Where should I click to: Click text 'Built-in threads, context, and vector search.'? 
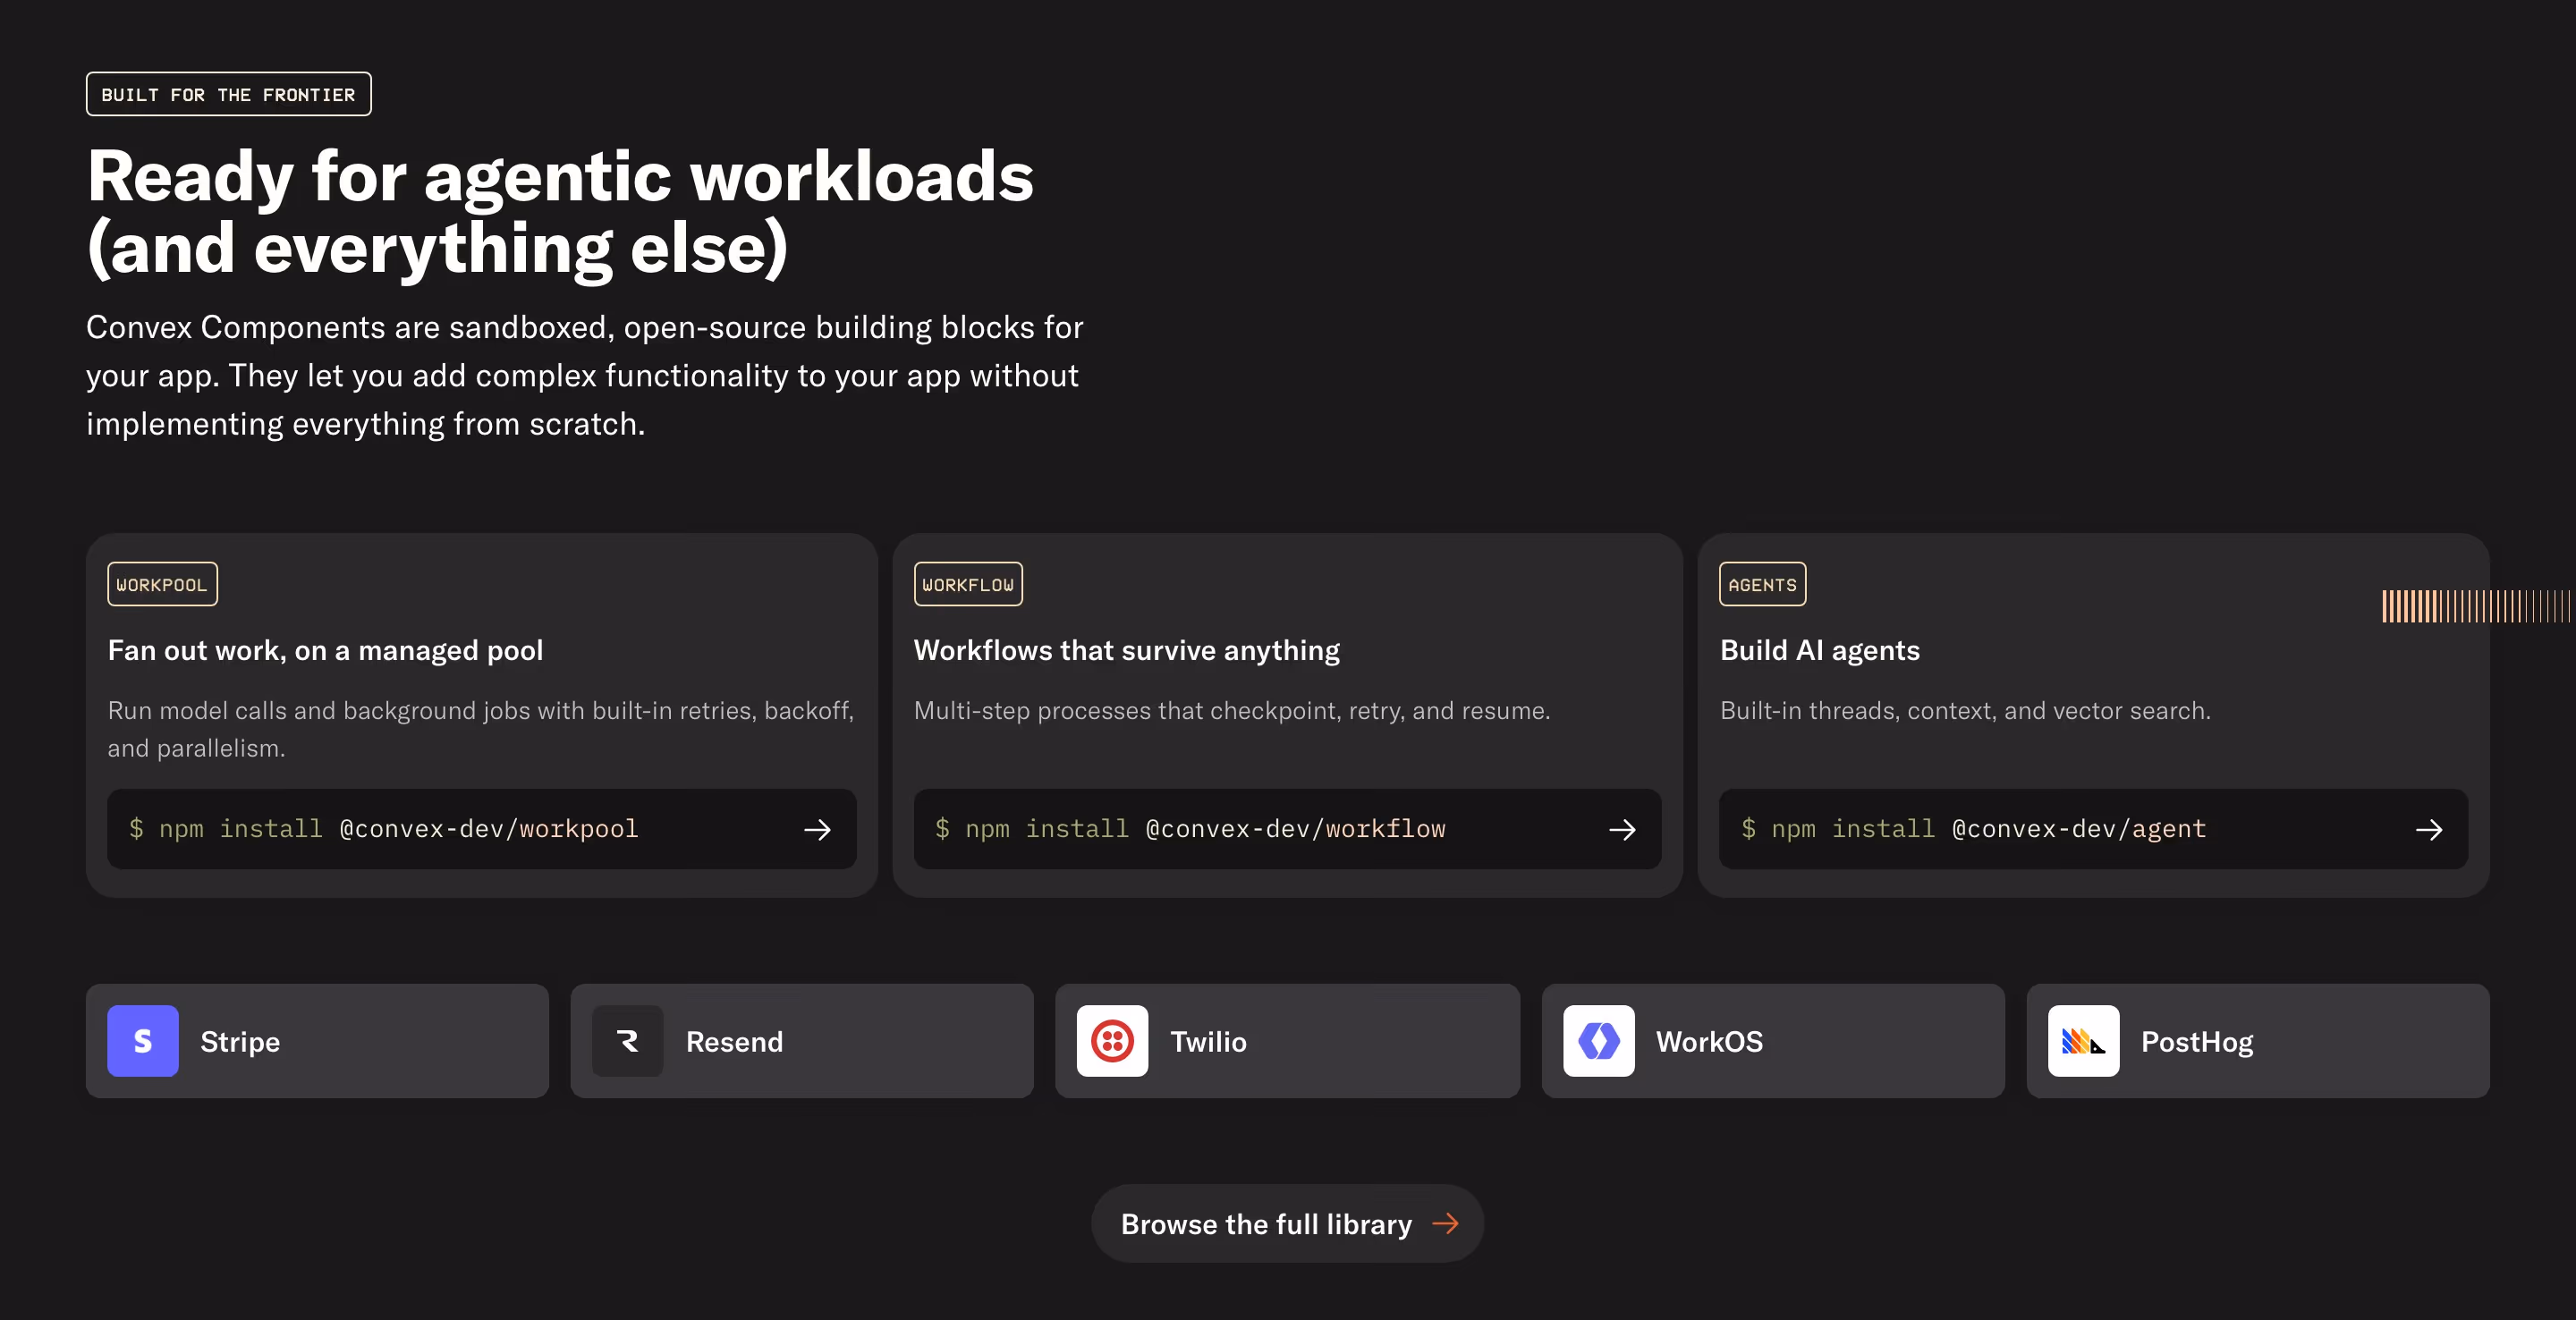tap(1965, 711)
